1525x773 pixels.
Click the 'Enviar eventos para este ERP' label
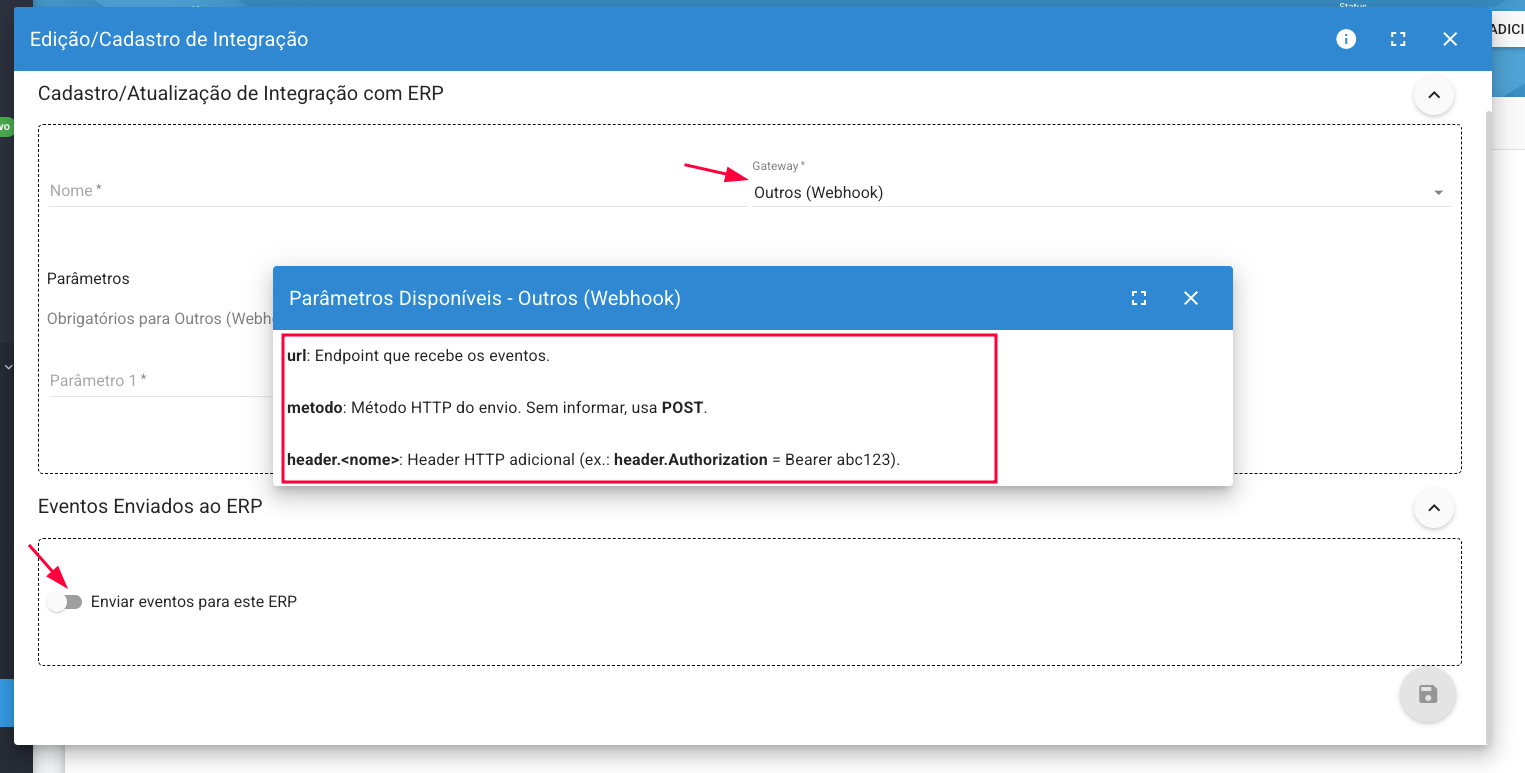194,602
